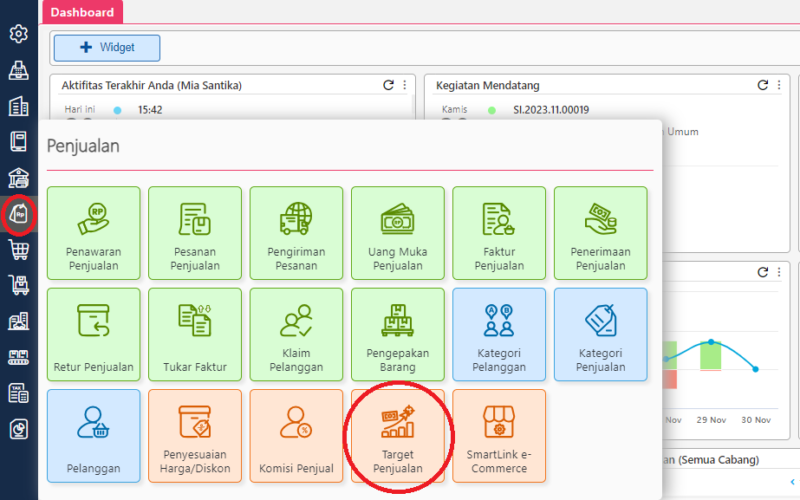The image size is (800, 500).
Task: Open Target Penjualan module
Action: coord(398,437)
